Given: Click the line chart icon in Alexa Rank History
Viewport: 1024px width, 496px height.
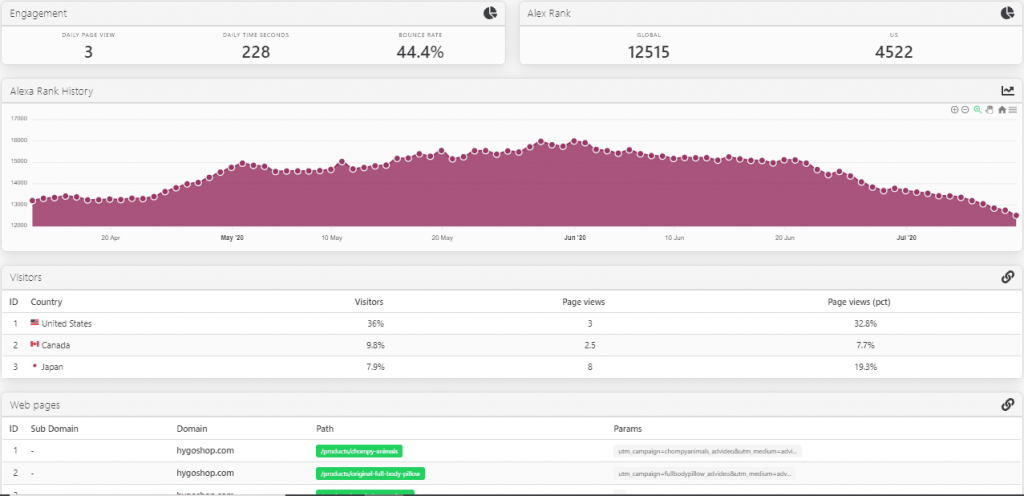Looking at the screenshot, I should 1008,91.
